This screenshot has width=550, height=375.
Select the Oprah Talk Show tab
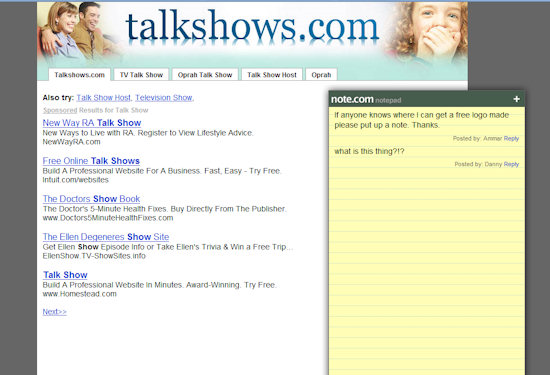(x=205, y=75)
